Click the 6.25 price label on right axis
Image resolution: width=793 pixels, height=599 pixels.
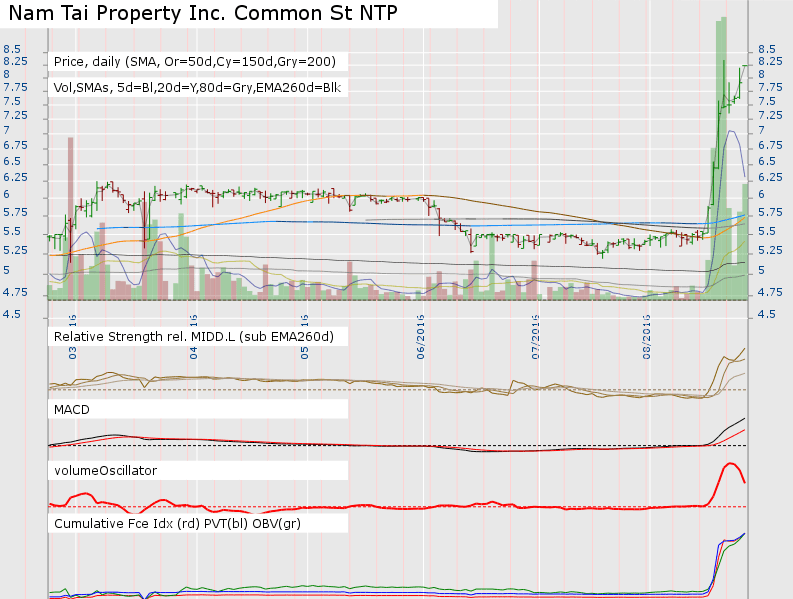770,177
